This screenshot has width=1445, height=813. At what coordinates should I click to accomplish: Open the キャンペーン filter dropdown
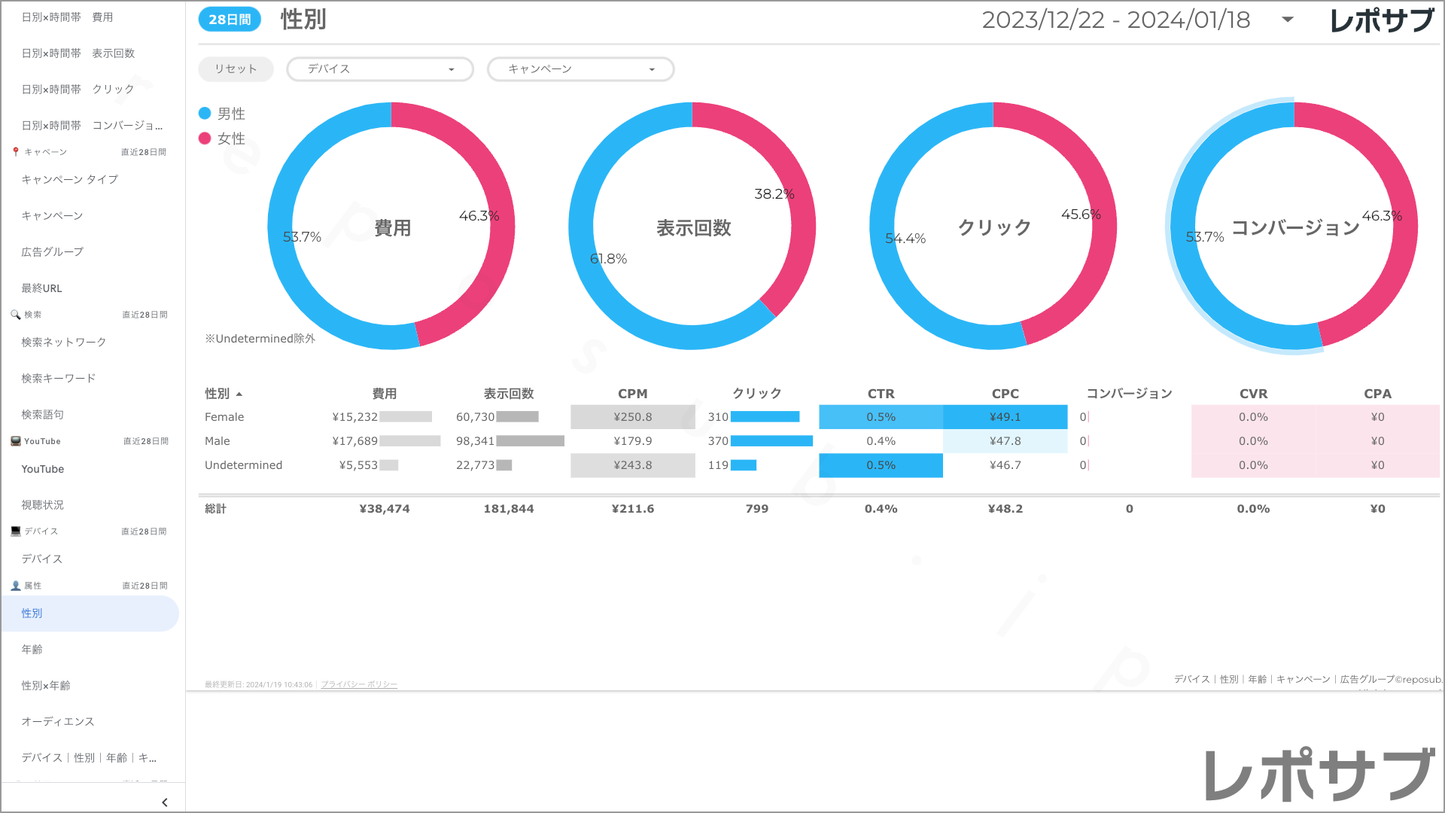click(580, 69)
